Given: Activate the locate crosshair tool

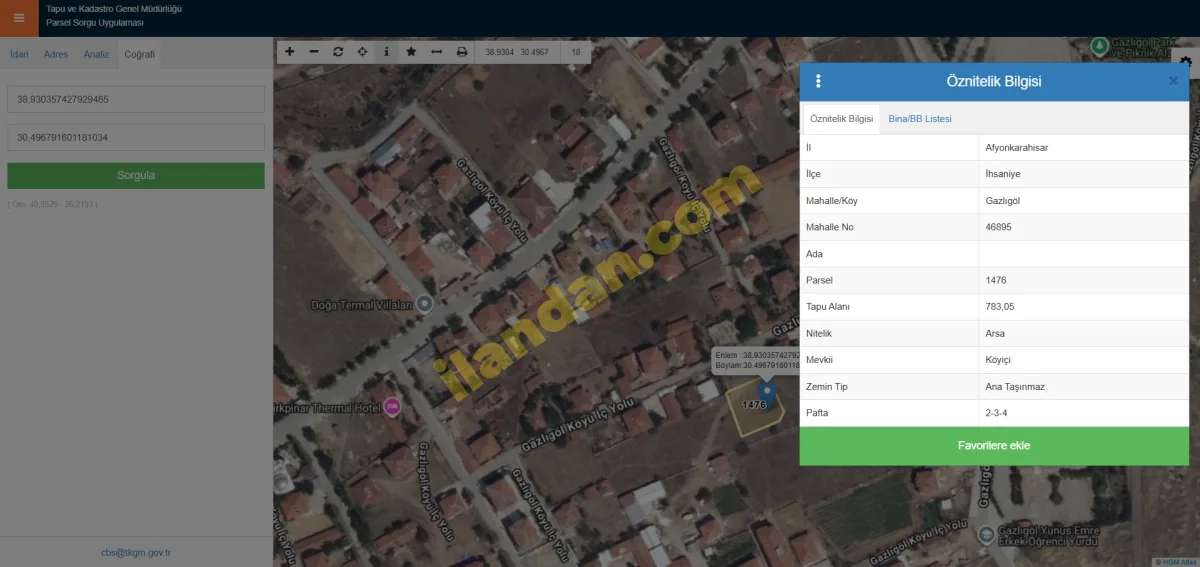Looking at the screenshot, I should 362,51.
